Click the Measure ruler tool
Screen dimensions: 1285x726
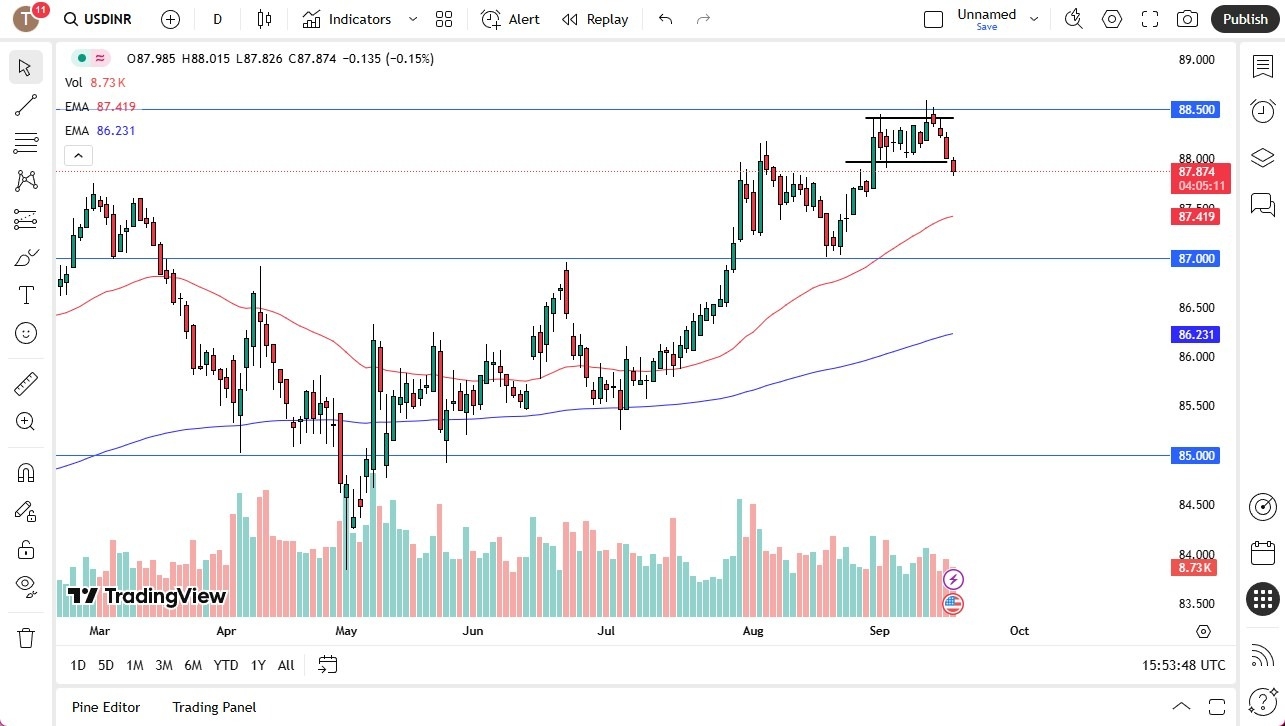[26, 384]
